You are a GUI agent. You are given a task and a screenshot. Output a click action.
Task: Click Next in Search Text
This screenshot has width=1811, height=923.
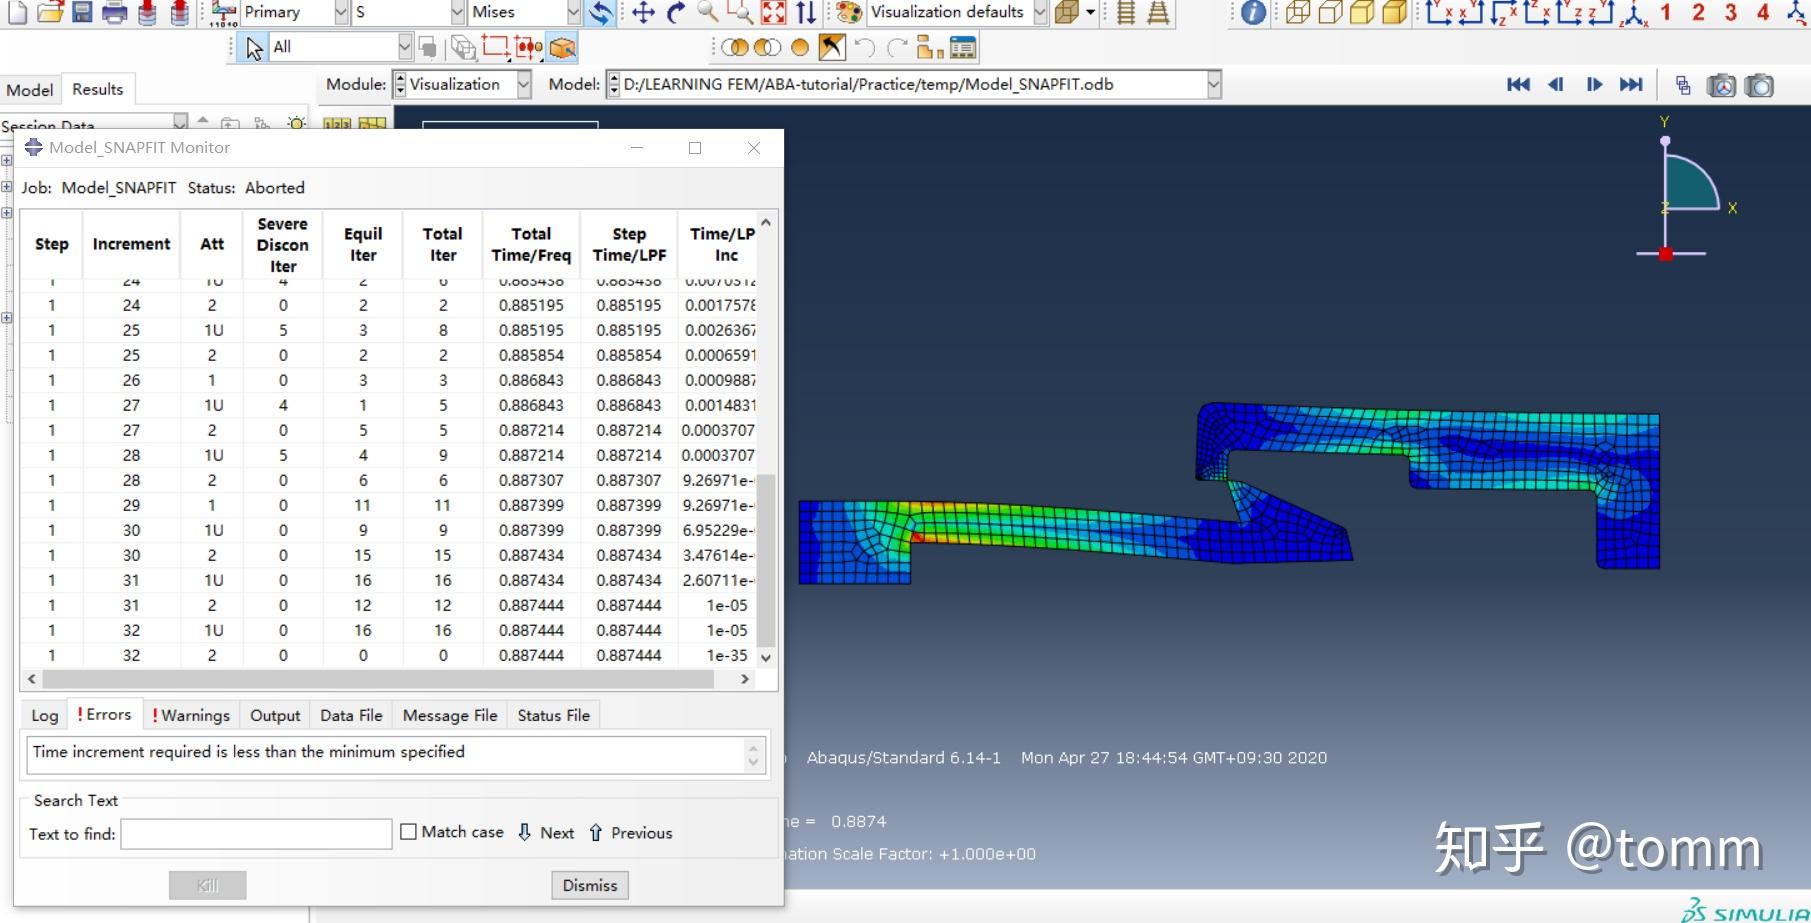(x=546, y=832)
